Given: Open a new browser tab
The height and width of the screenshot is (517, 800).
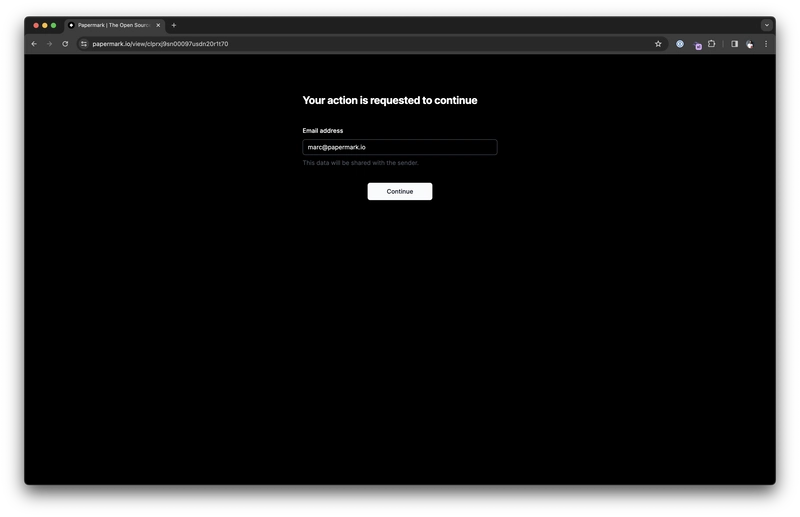Looking at the screenshot, I should (174, 25).
